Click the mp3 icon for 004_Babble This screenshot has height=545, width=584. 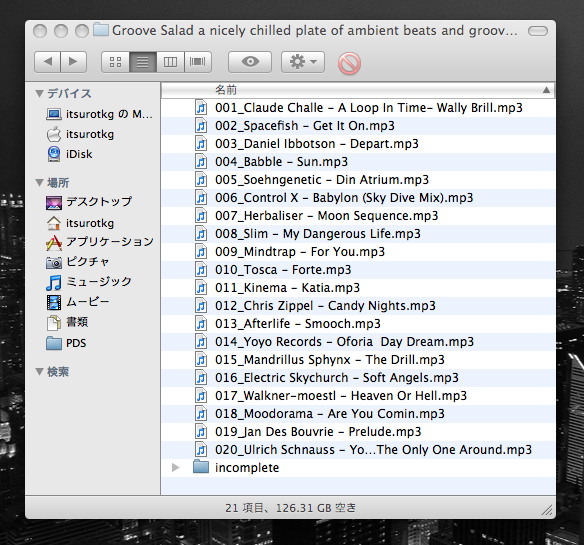pyautogui.click(x=201, y=162)
